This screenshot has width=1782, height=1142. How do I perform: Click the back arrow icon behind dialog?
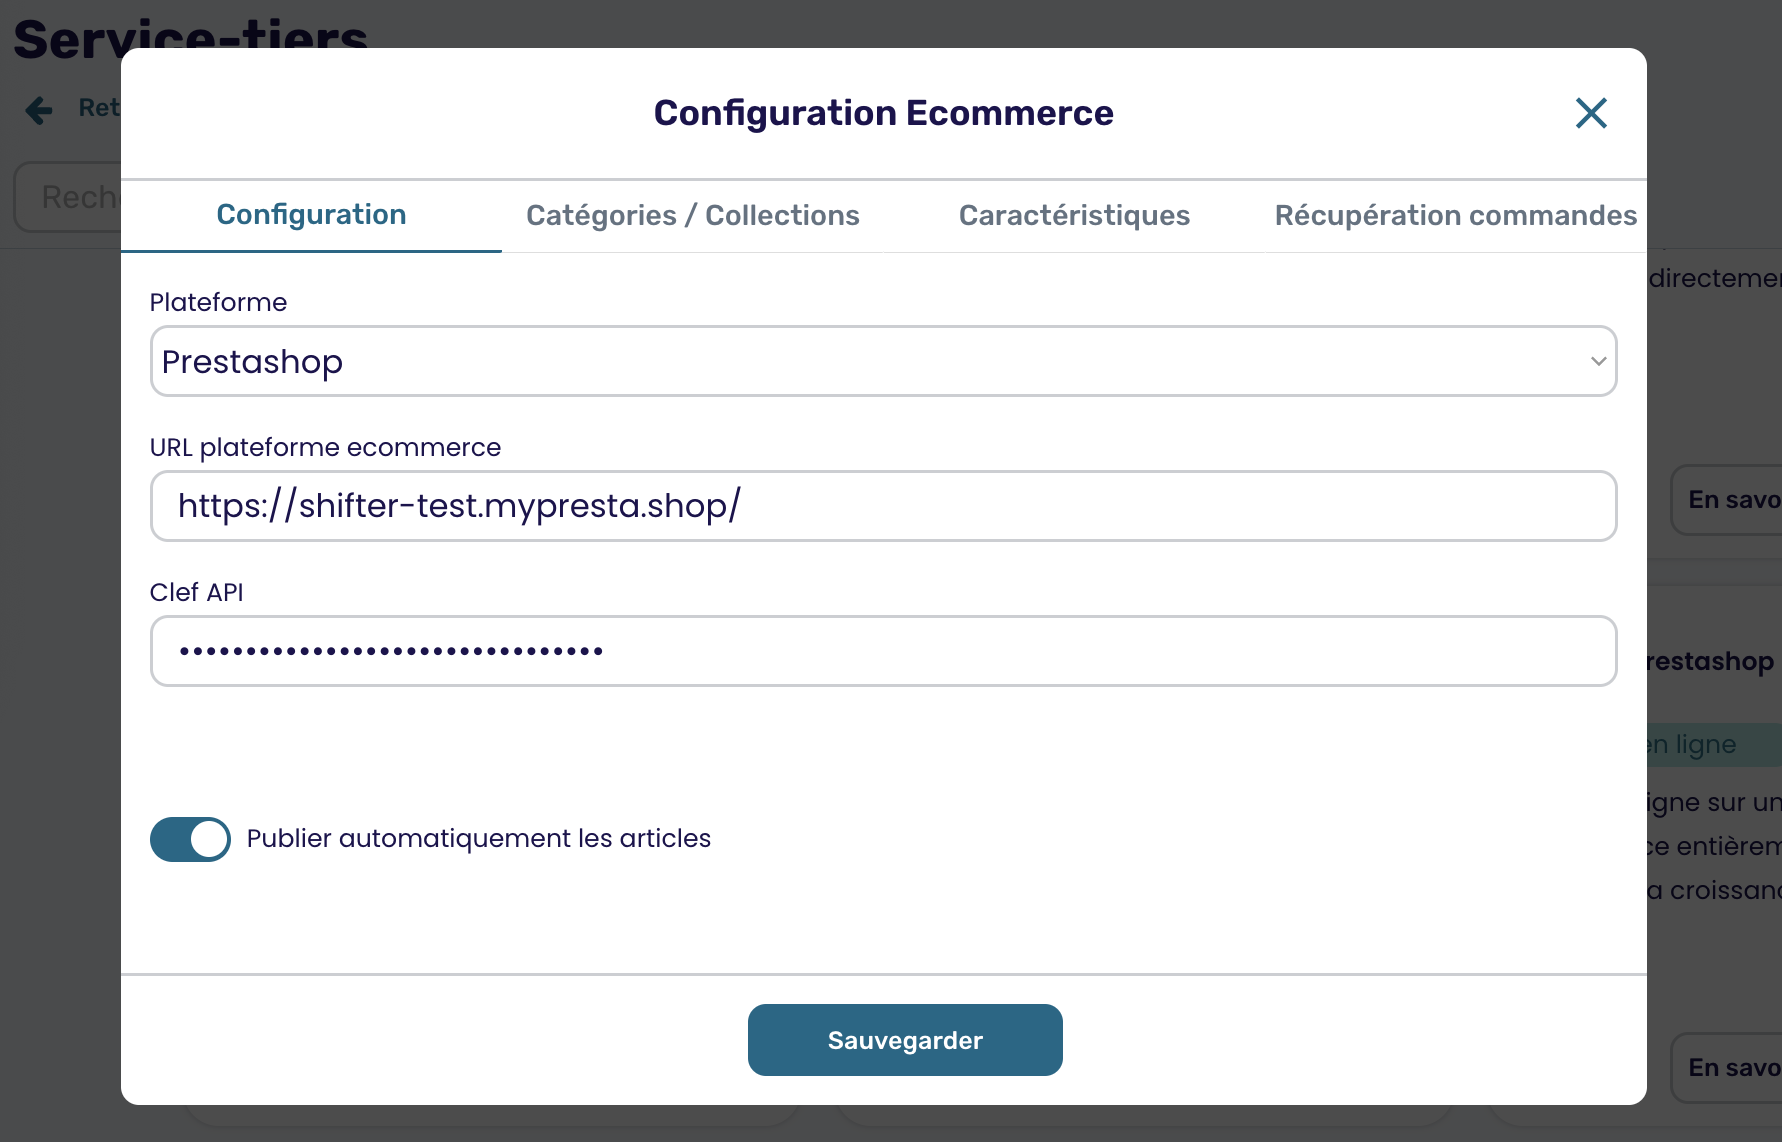click(x=39, y=109)
